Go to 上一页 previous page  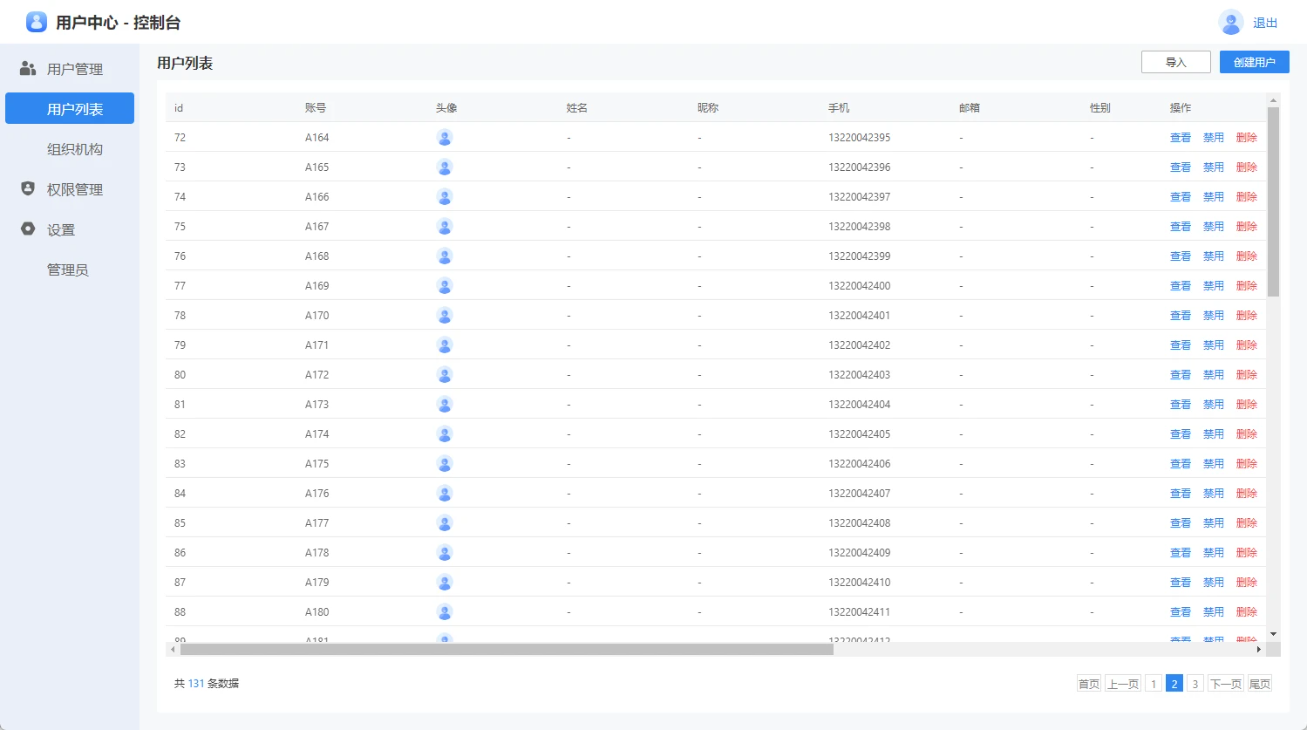click(1122, 684)
